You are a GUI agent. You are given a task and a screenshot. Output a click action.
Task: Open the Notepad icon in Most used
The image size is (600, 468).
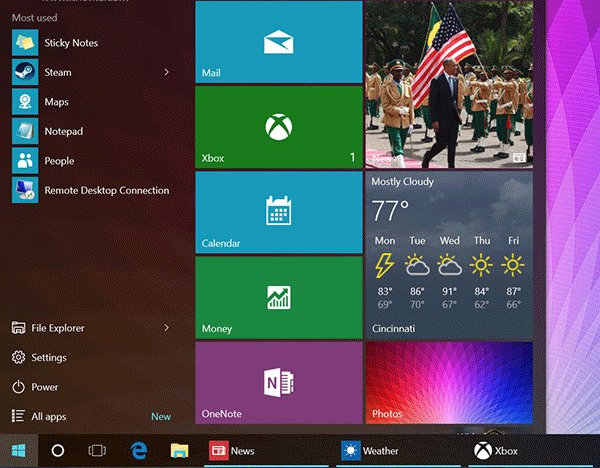(x=25, y=131)
